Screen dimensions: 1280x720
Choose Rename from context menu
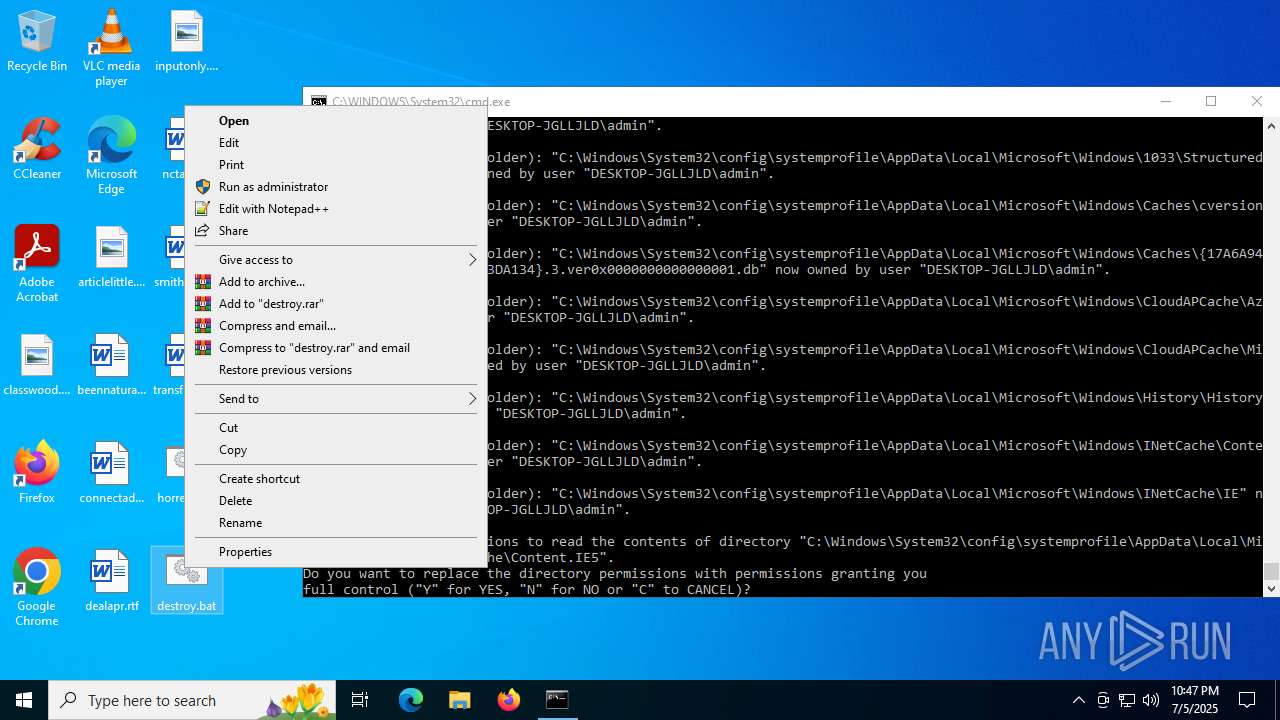336,523
